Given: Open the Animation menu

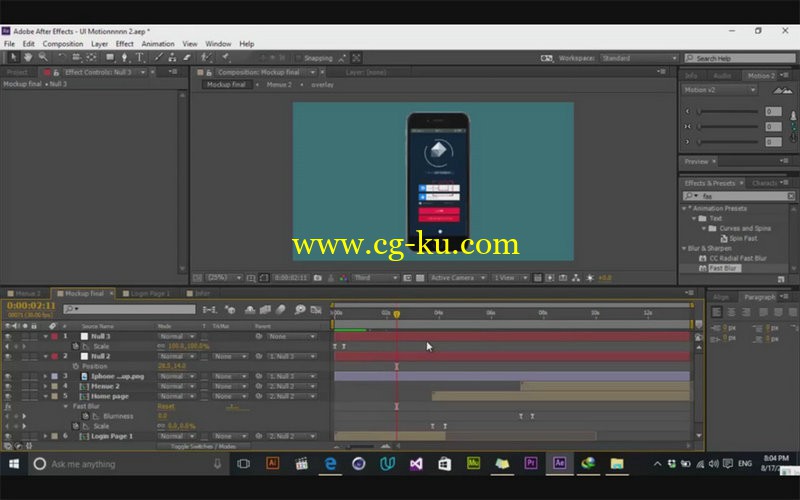Looking at the screenshot, I should (158, 44).
